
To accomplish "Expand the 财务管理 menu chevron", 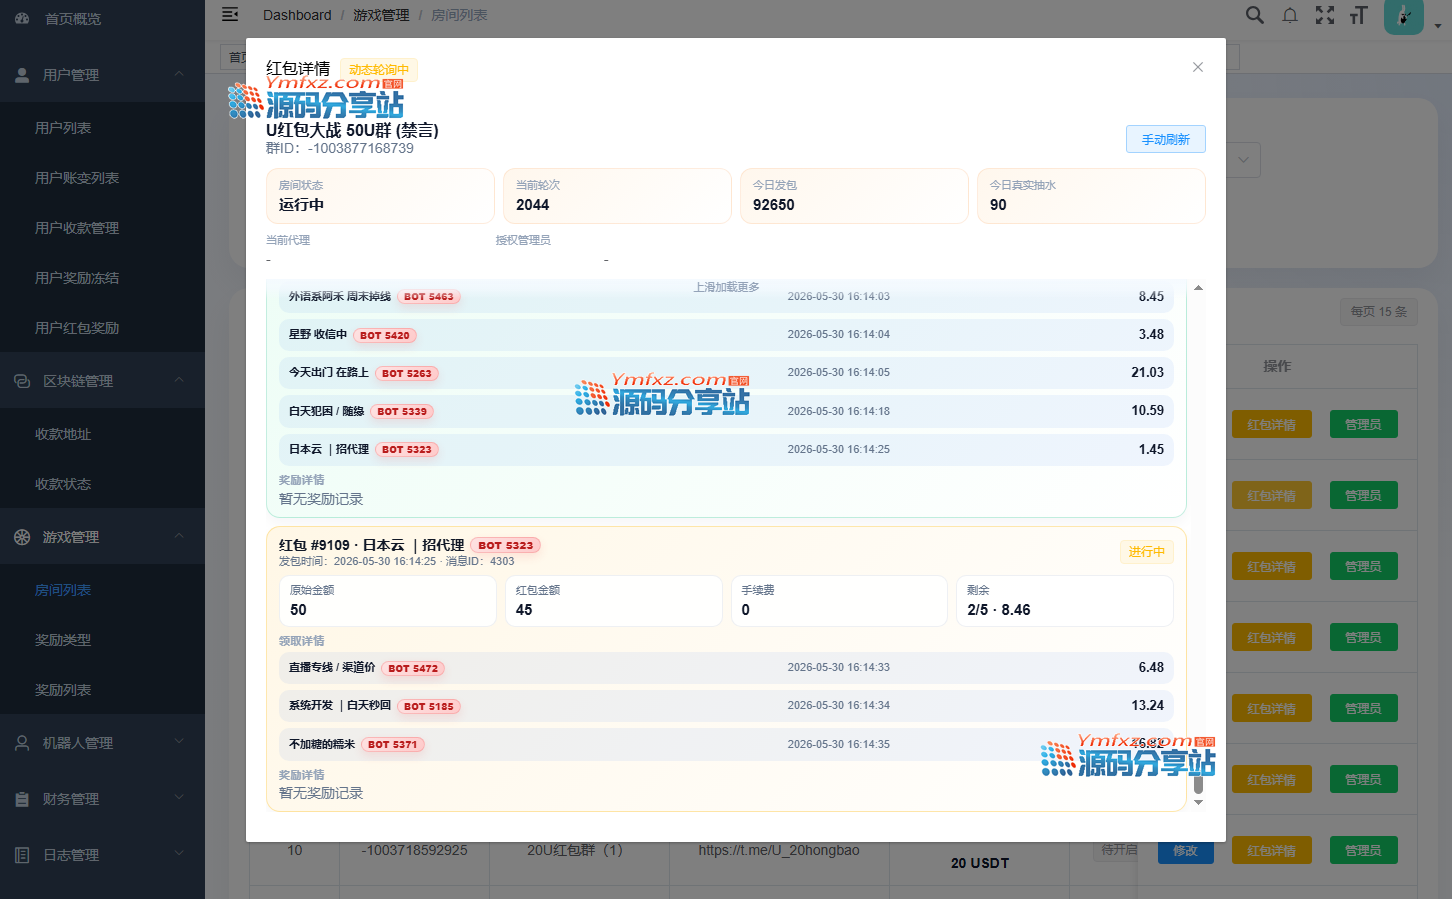I will 179,798.
